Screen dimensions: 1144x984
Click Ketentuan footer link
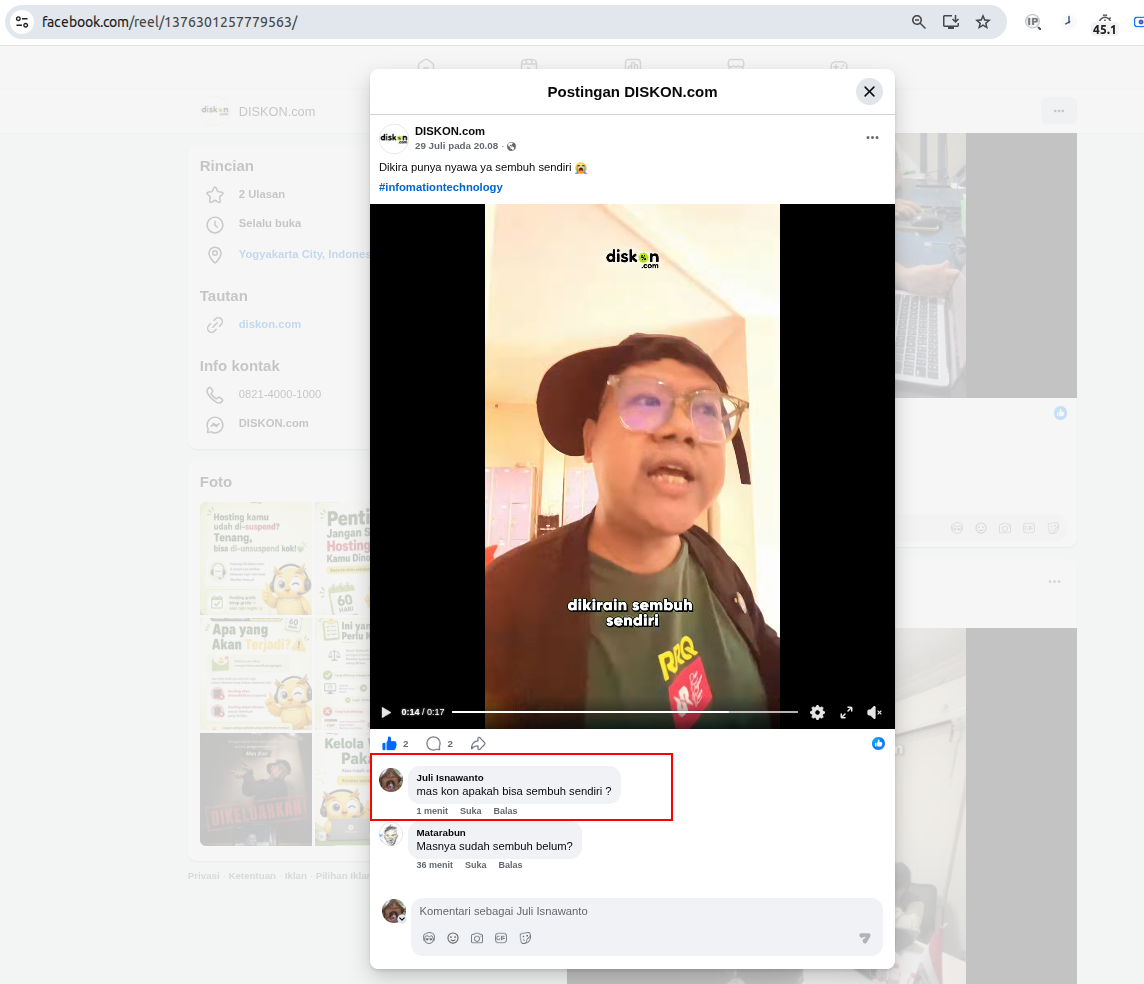[x=252, y=876]
